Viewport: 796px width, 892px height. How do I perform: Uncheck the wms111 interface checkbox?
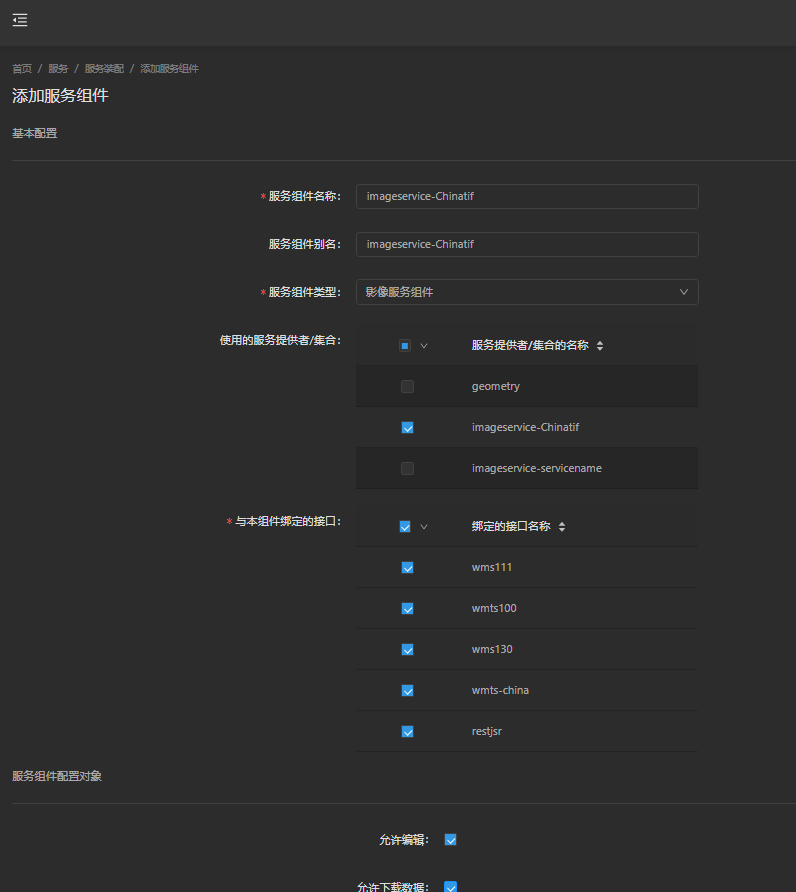click(407, 568)
